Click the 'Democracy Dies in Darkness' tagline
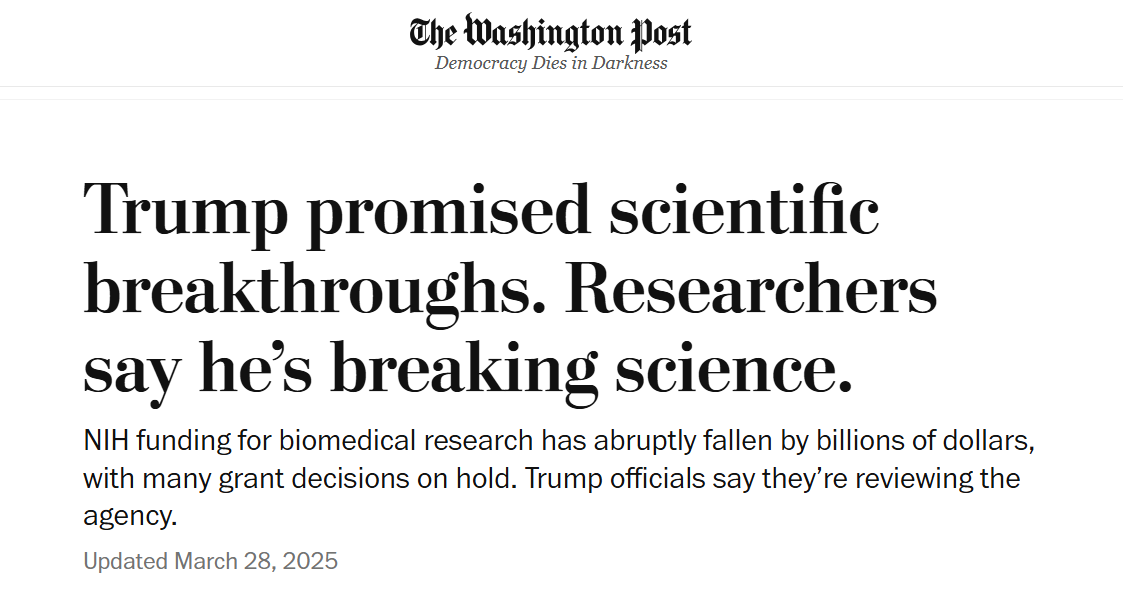 551,63
